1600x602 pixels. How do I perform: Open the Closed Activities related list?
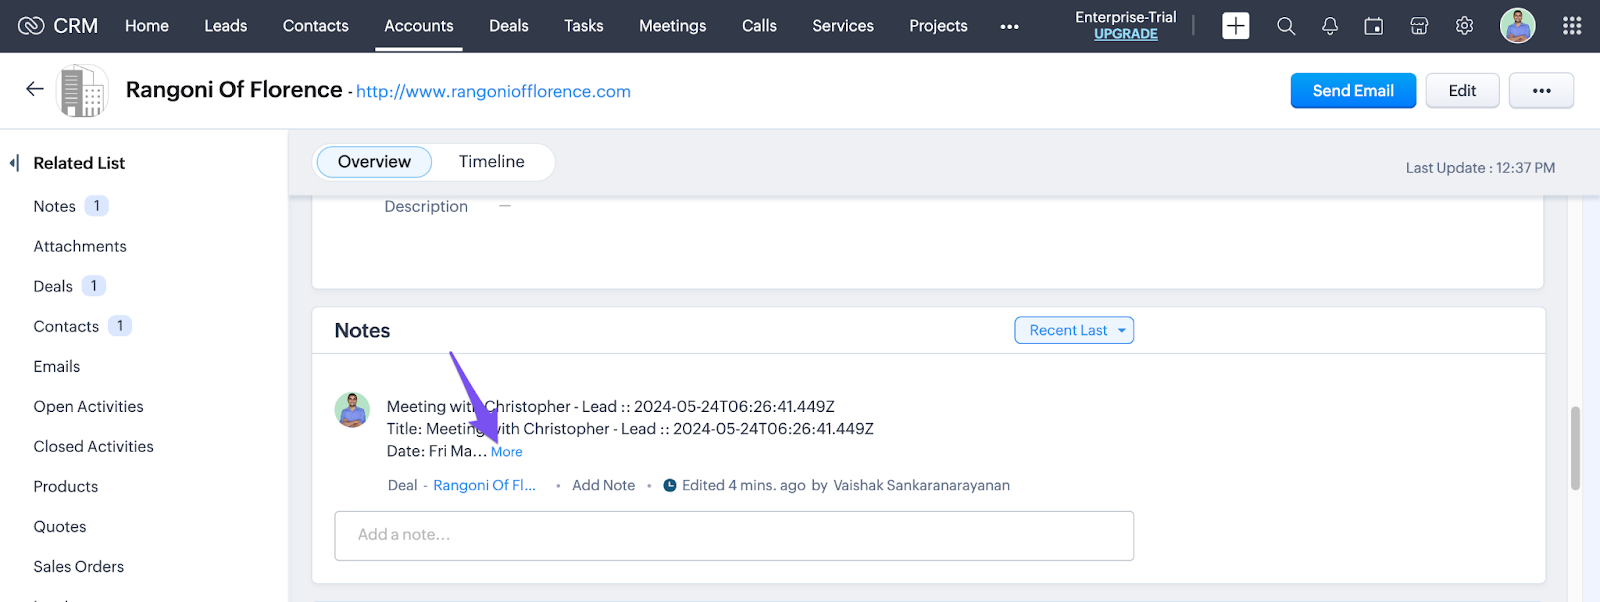click(x=93, y=446)
